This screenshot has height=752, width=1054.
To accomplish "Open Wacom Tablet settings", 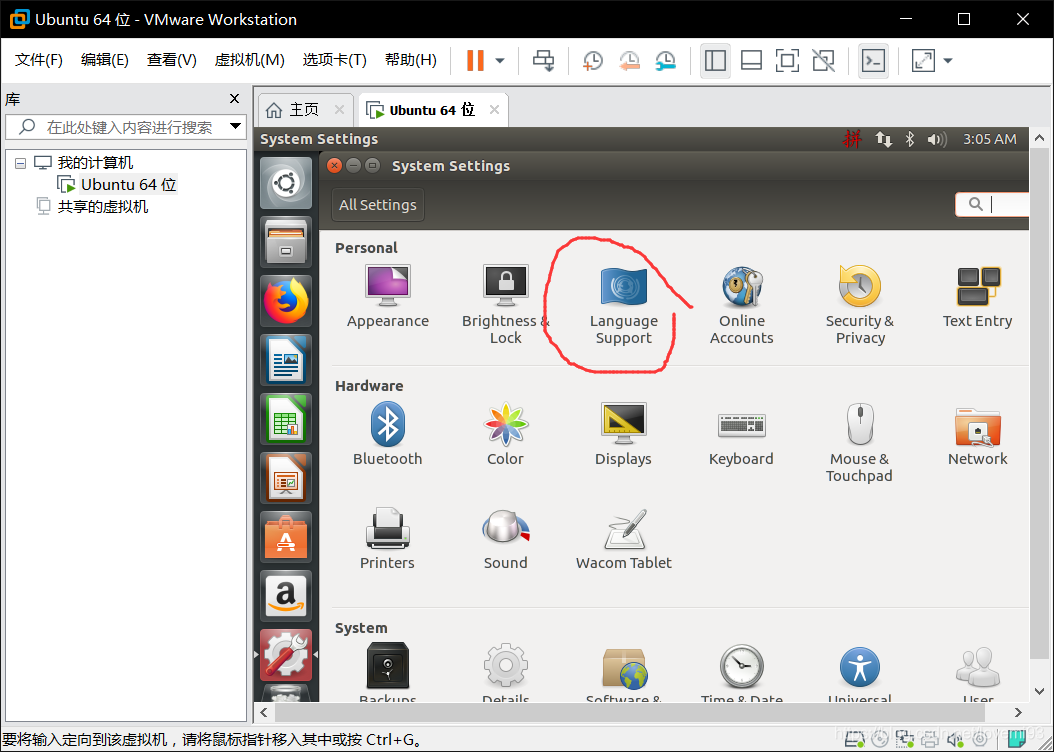I will click(x=623, y=538).
